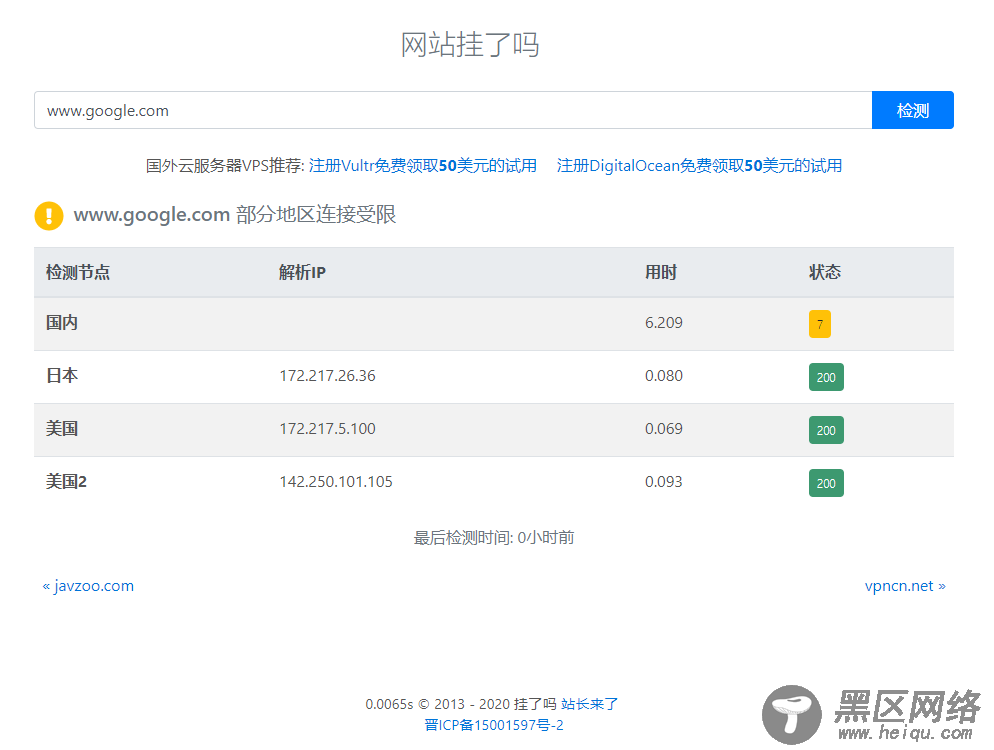The width and height of the screenshot is (994, 750).
Task: Click the 检测节点 column header
Action: pyautogui.click(x=78, y=272)
